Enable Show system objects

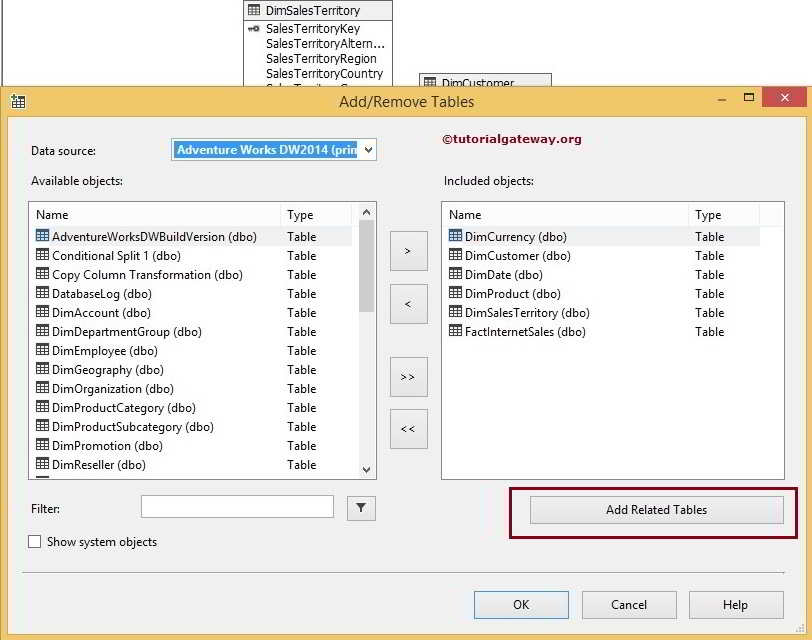tap(35, 541)
